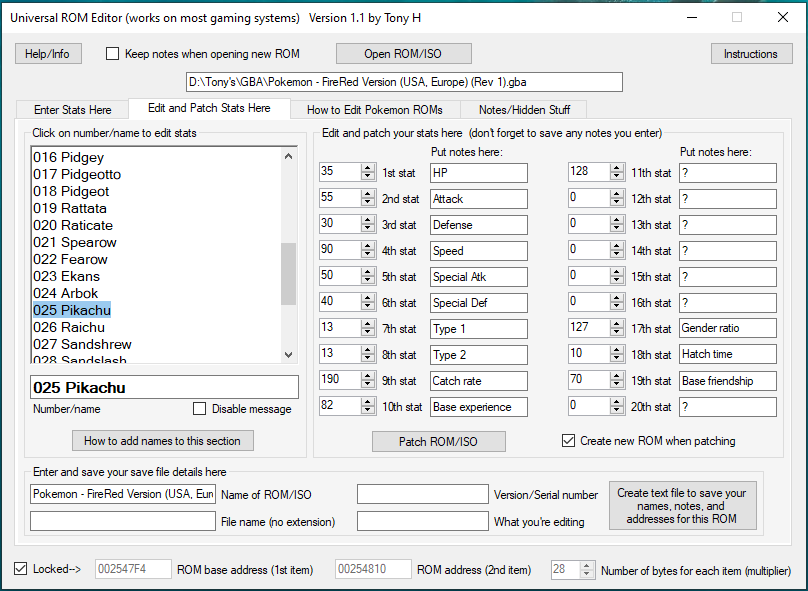The image size is (808, 591).
Task: Uncheck Create new ROM when patching
Action: coord(569,441)
